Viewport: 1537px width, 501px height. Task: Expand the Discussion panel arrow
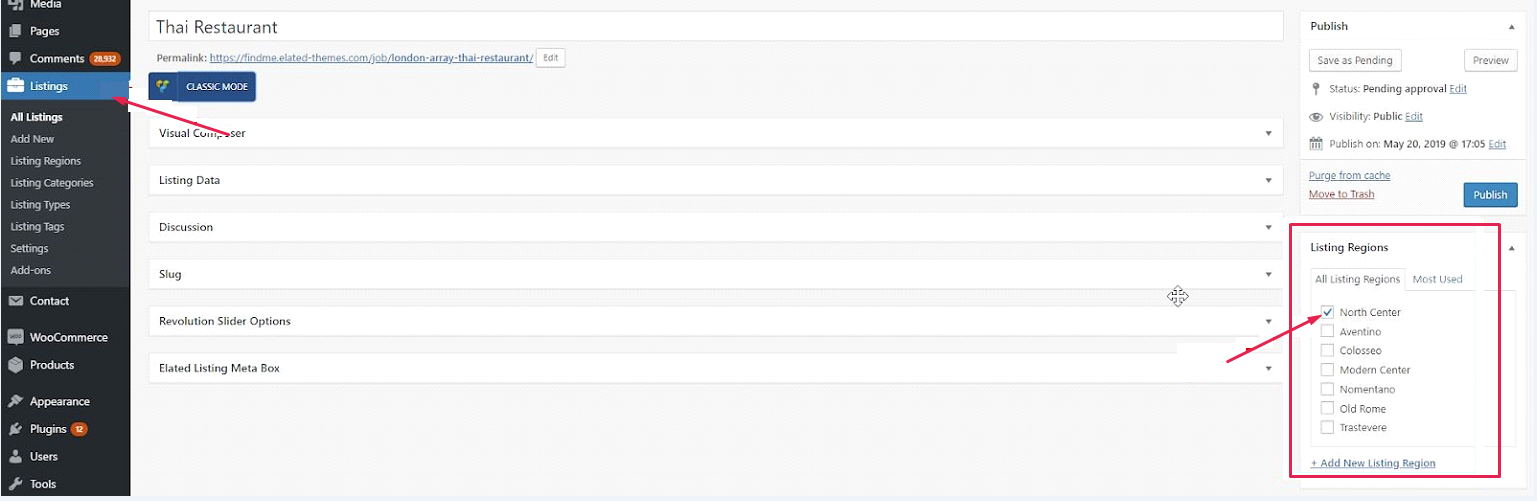1268,227
